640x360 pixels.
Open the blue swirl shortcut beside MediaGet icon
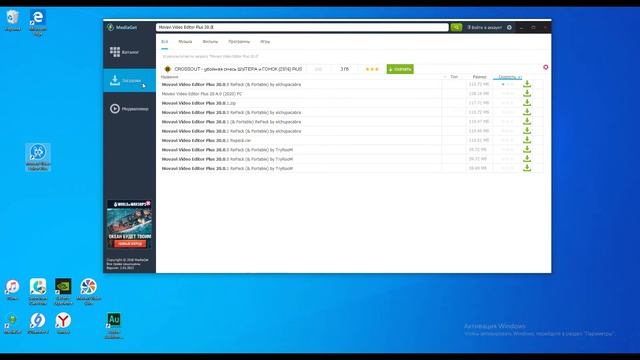click(38, 324)
